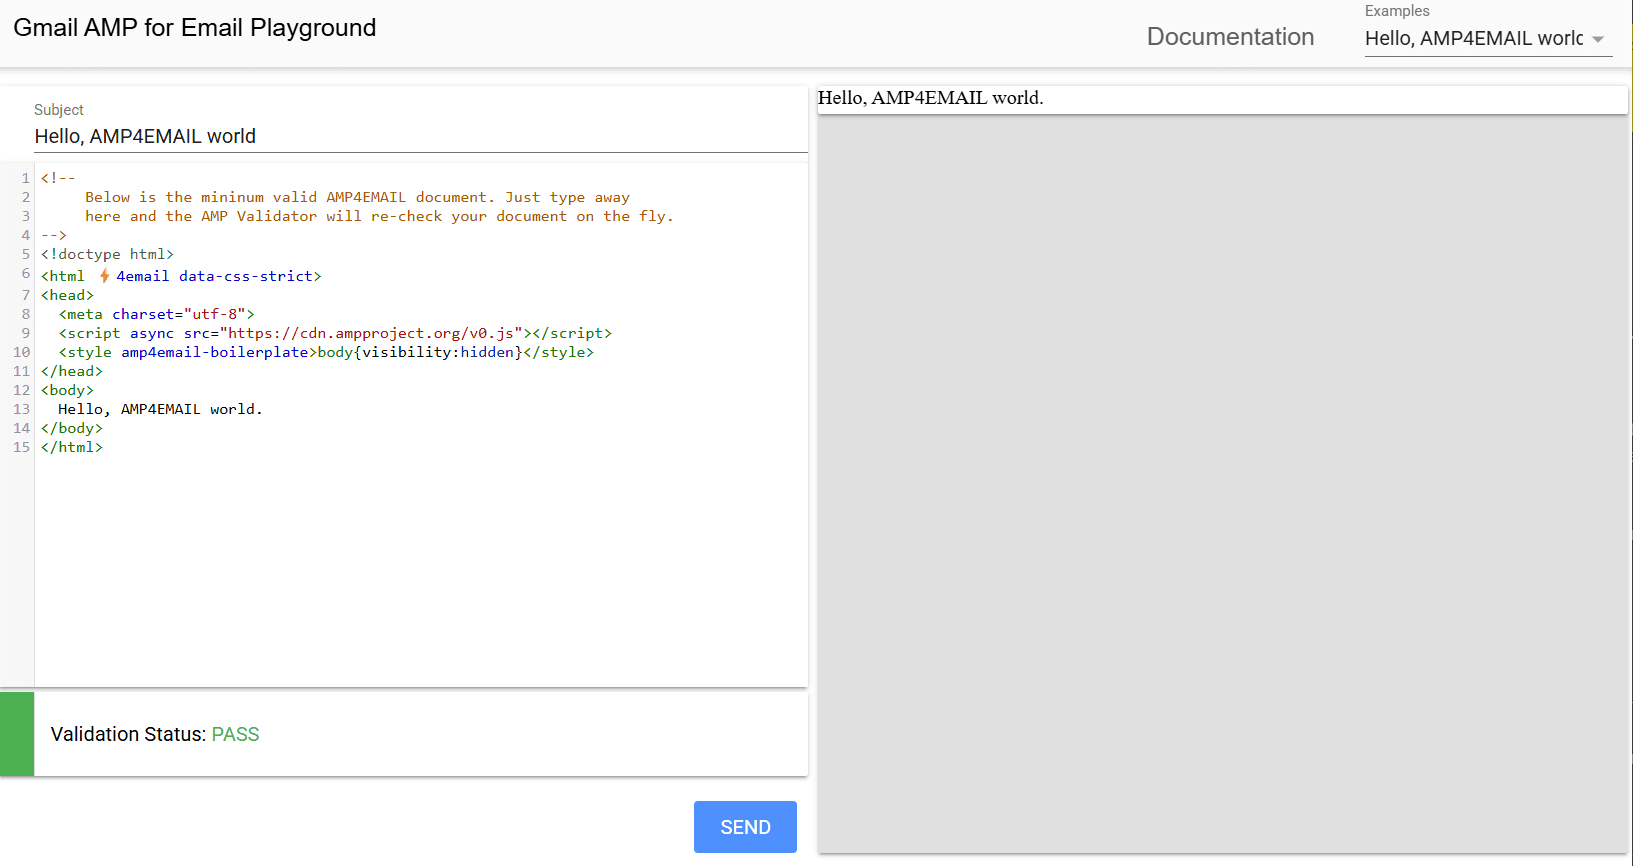Viewport: 1633px width, 866px height.
Task: Click the Validation Status PASS text
Action: pyautogui.click(x=235, y=734)
